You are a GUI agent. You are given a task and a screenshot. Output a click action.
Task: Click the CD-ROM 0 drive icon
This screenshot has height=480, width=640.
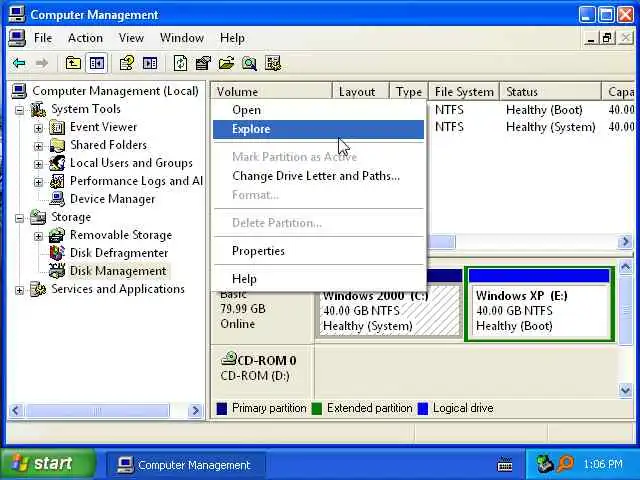[229, 358]
